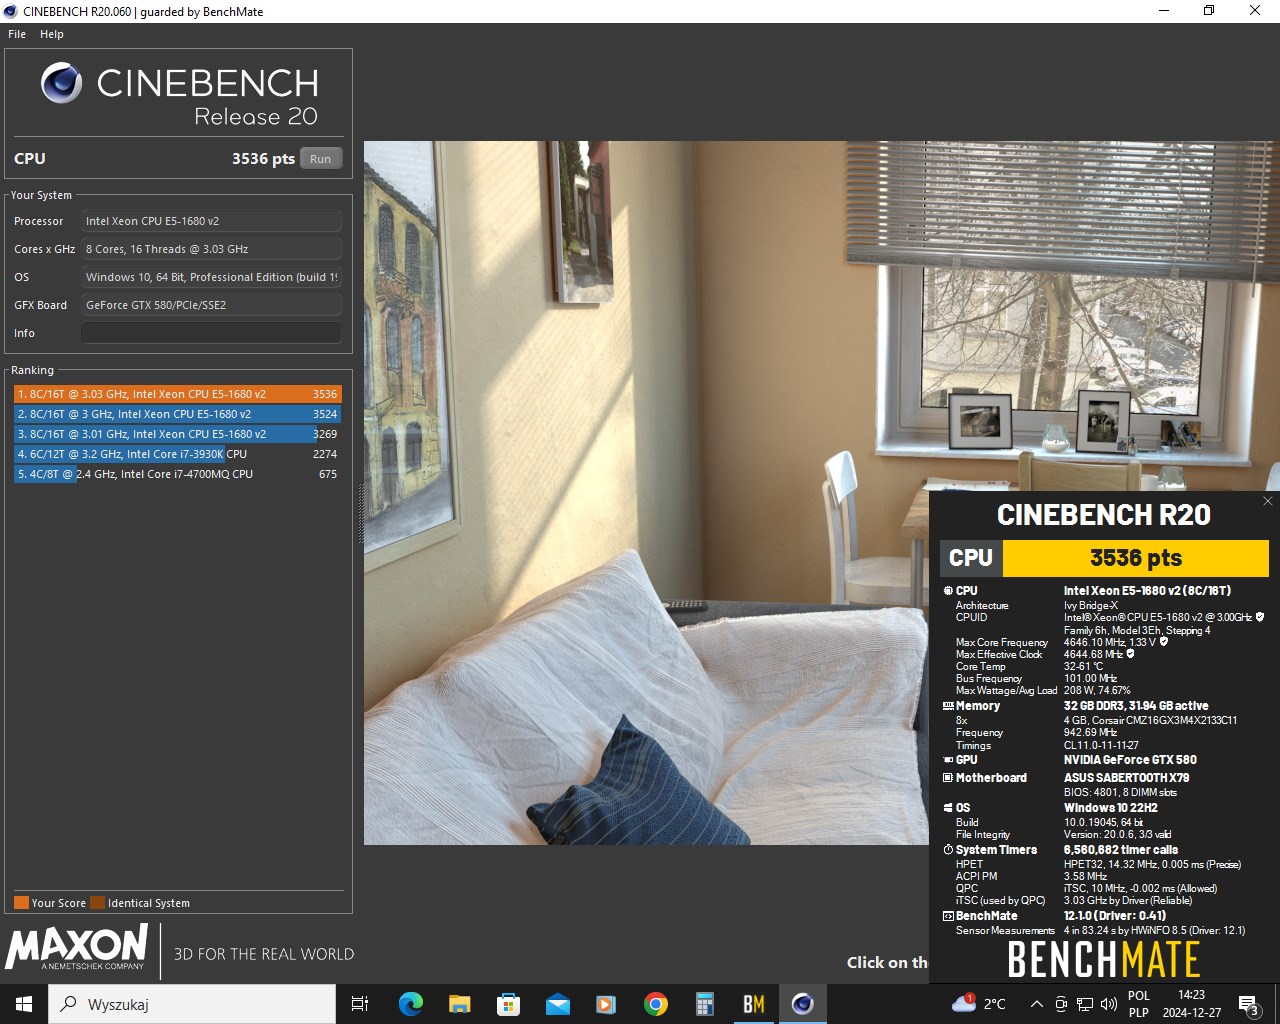The image size is (1280, 1024).
Task: Click the network tray icon
Action: tap(1084, 1004)
